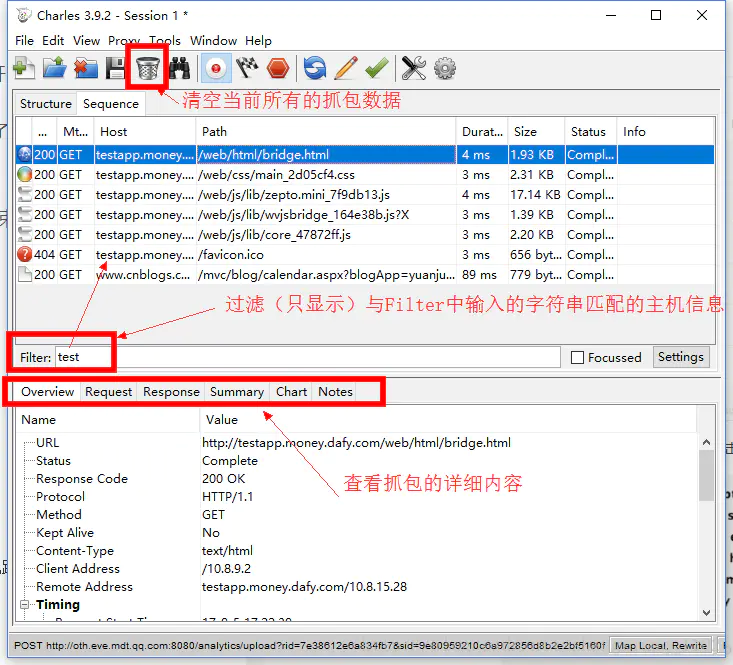Select the Remote Address row
The image size is (733, 665).
(358, 586)
